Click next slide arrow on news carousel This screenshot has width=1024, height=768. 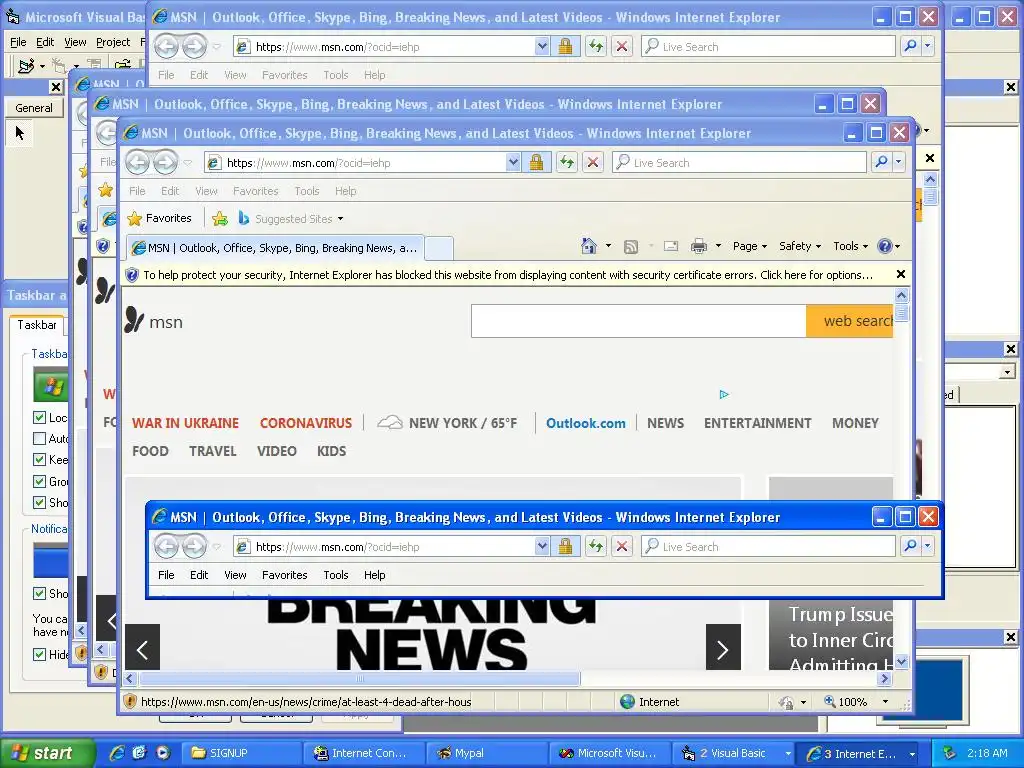tap(723, 647)
